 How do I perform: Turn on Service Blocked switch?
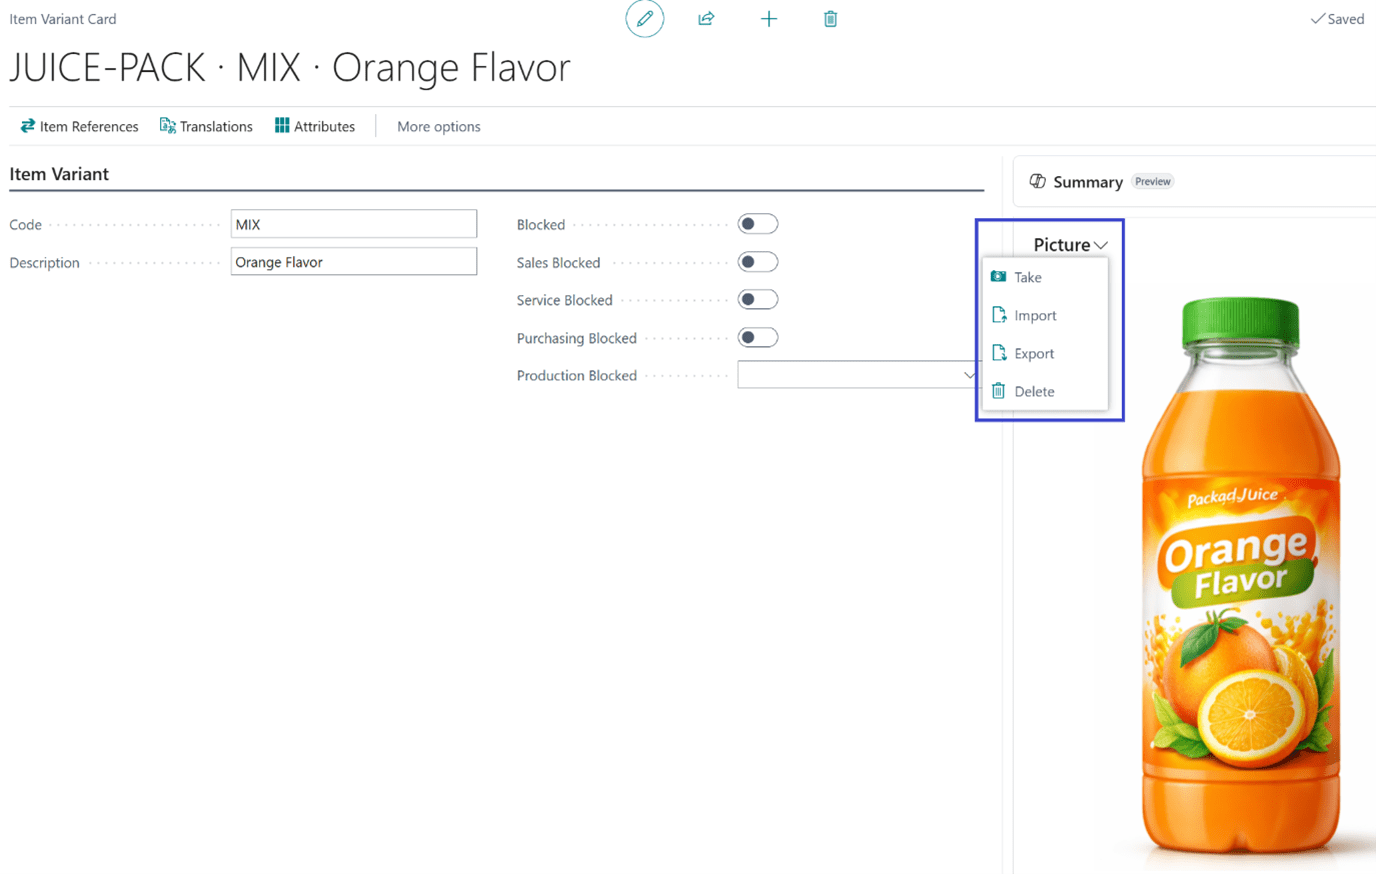pyautogui.click(x=757, y=300)
